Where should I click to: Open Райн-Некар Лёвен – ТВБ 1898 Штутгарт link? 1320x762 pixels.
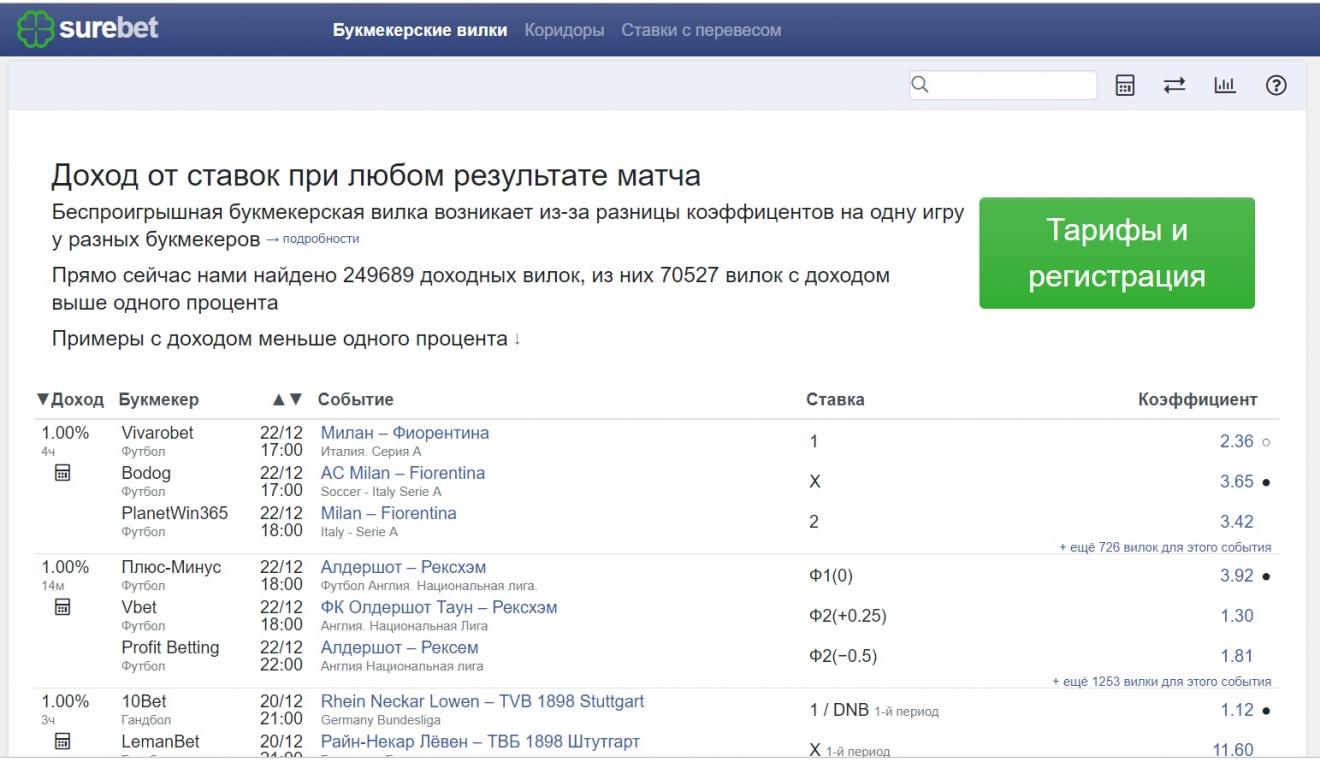pos(480,741)
